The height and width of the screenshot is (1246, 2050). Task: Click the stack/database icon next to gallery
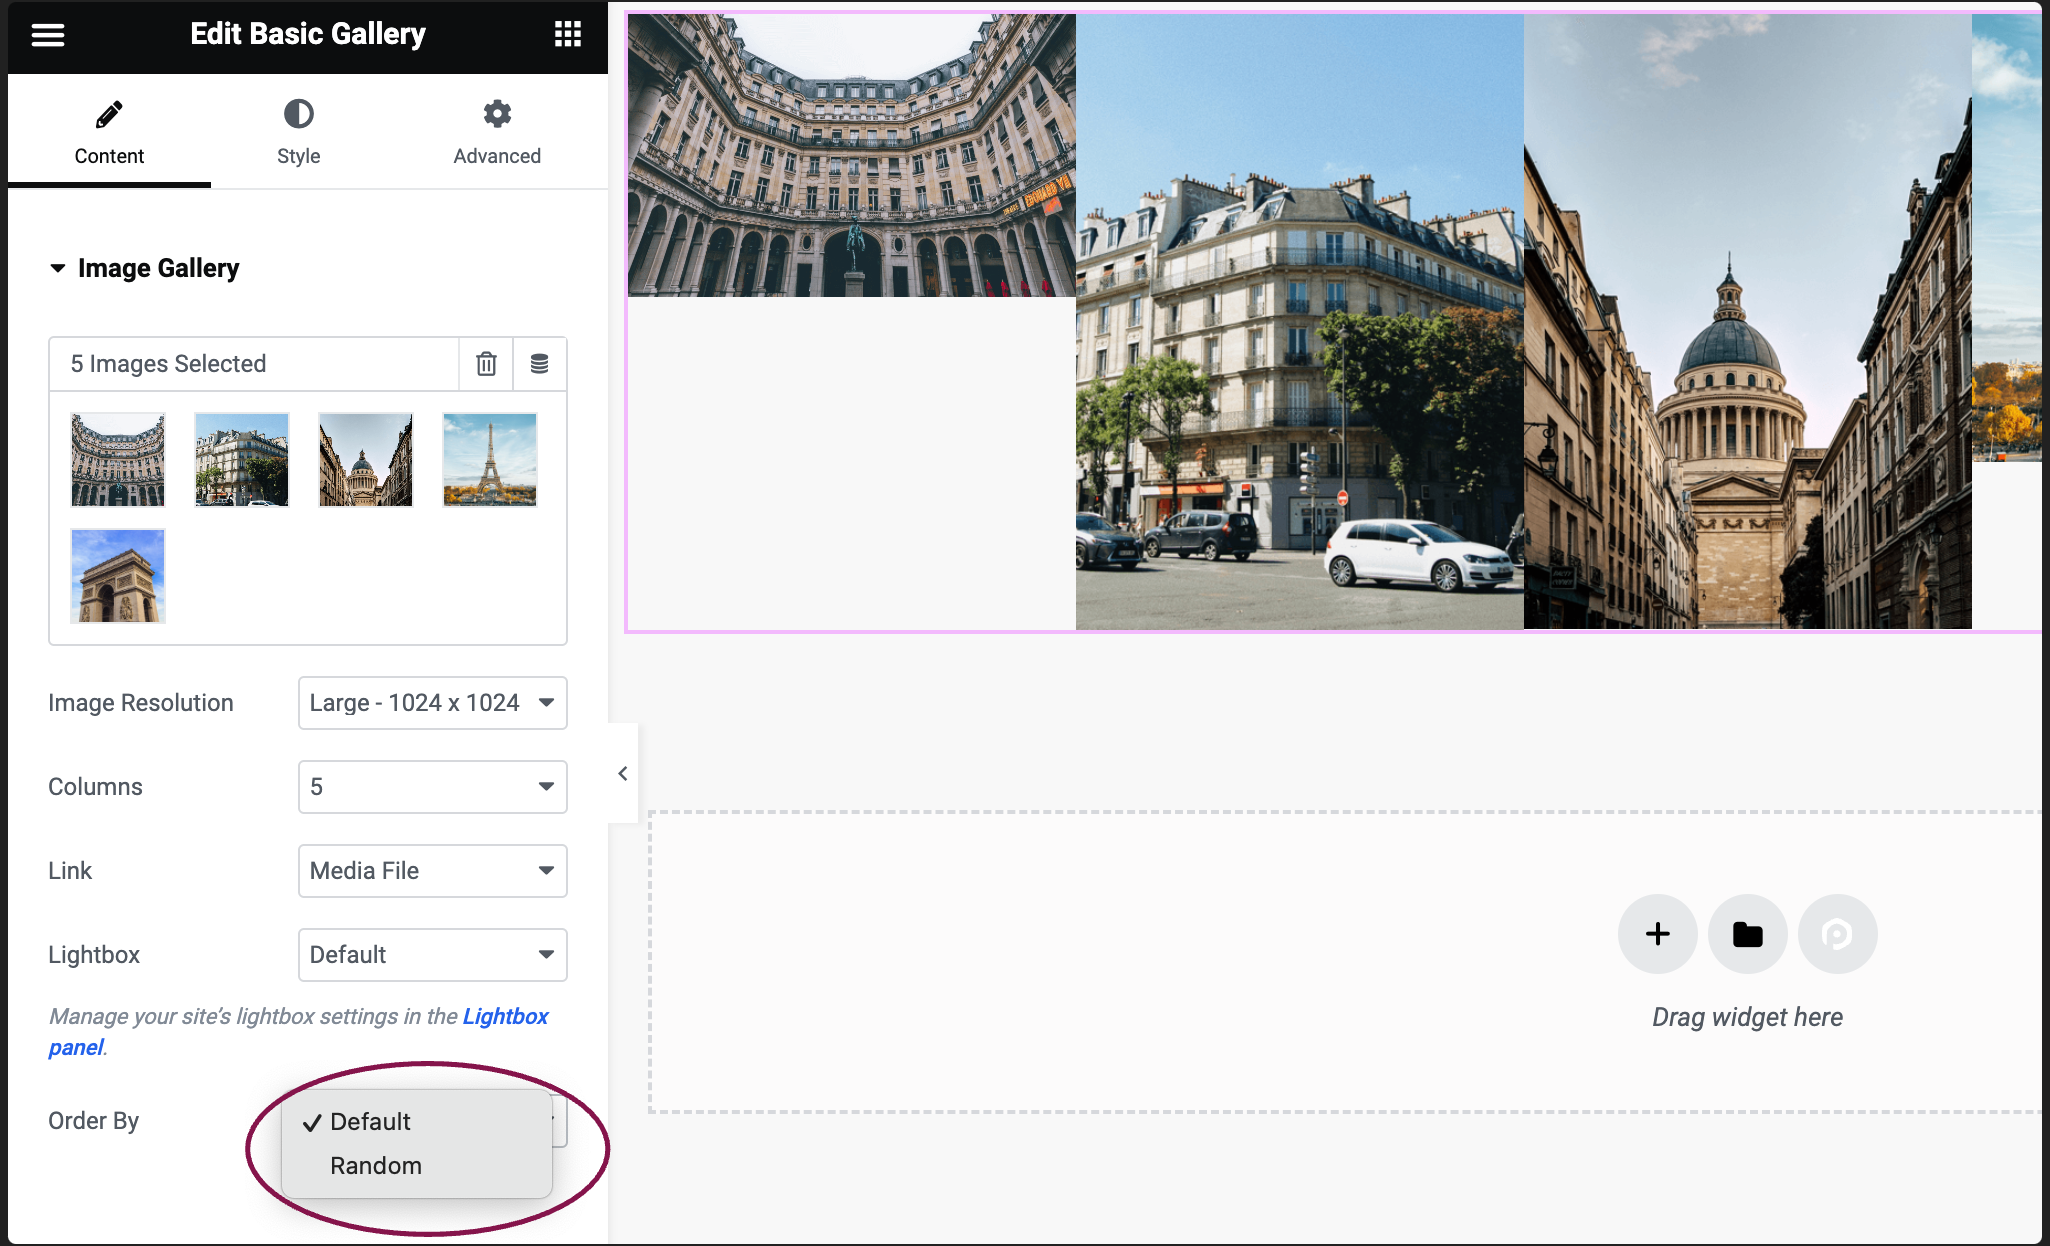(539, 363)
